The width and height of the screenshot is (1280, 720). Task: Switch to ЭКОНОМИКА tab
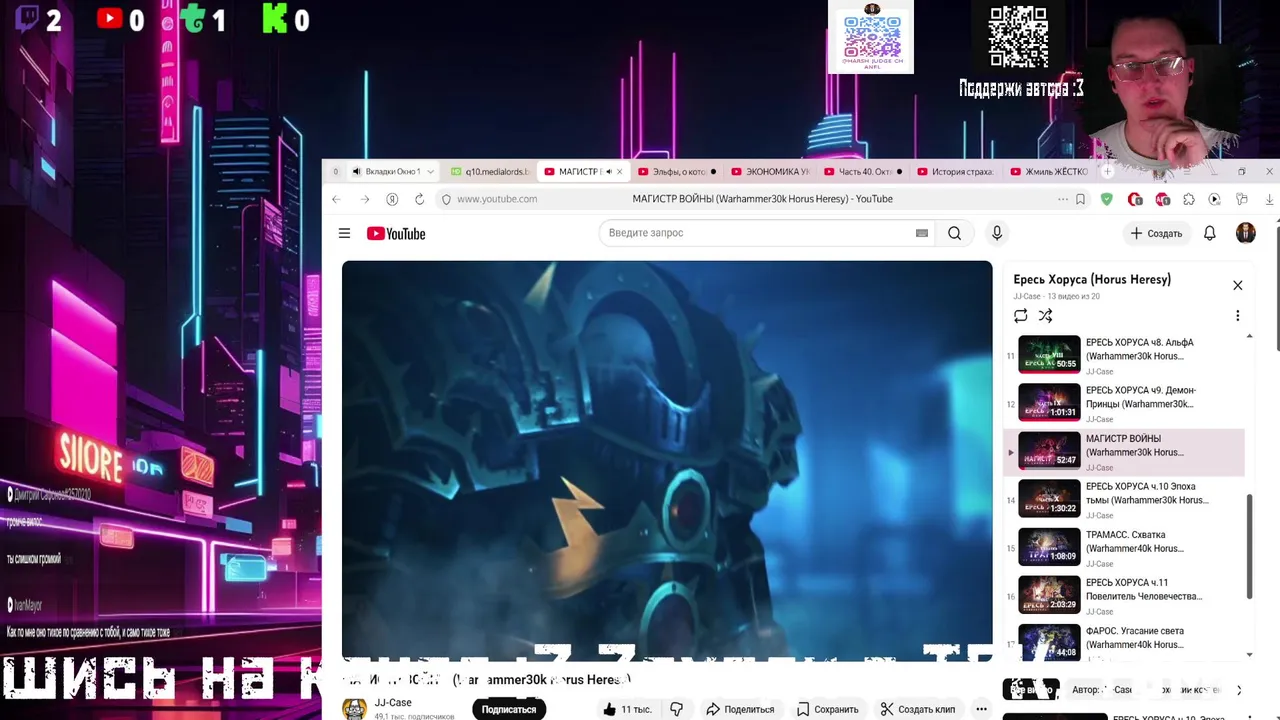click(x=770, y=172)
